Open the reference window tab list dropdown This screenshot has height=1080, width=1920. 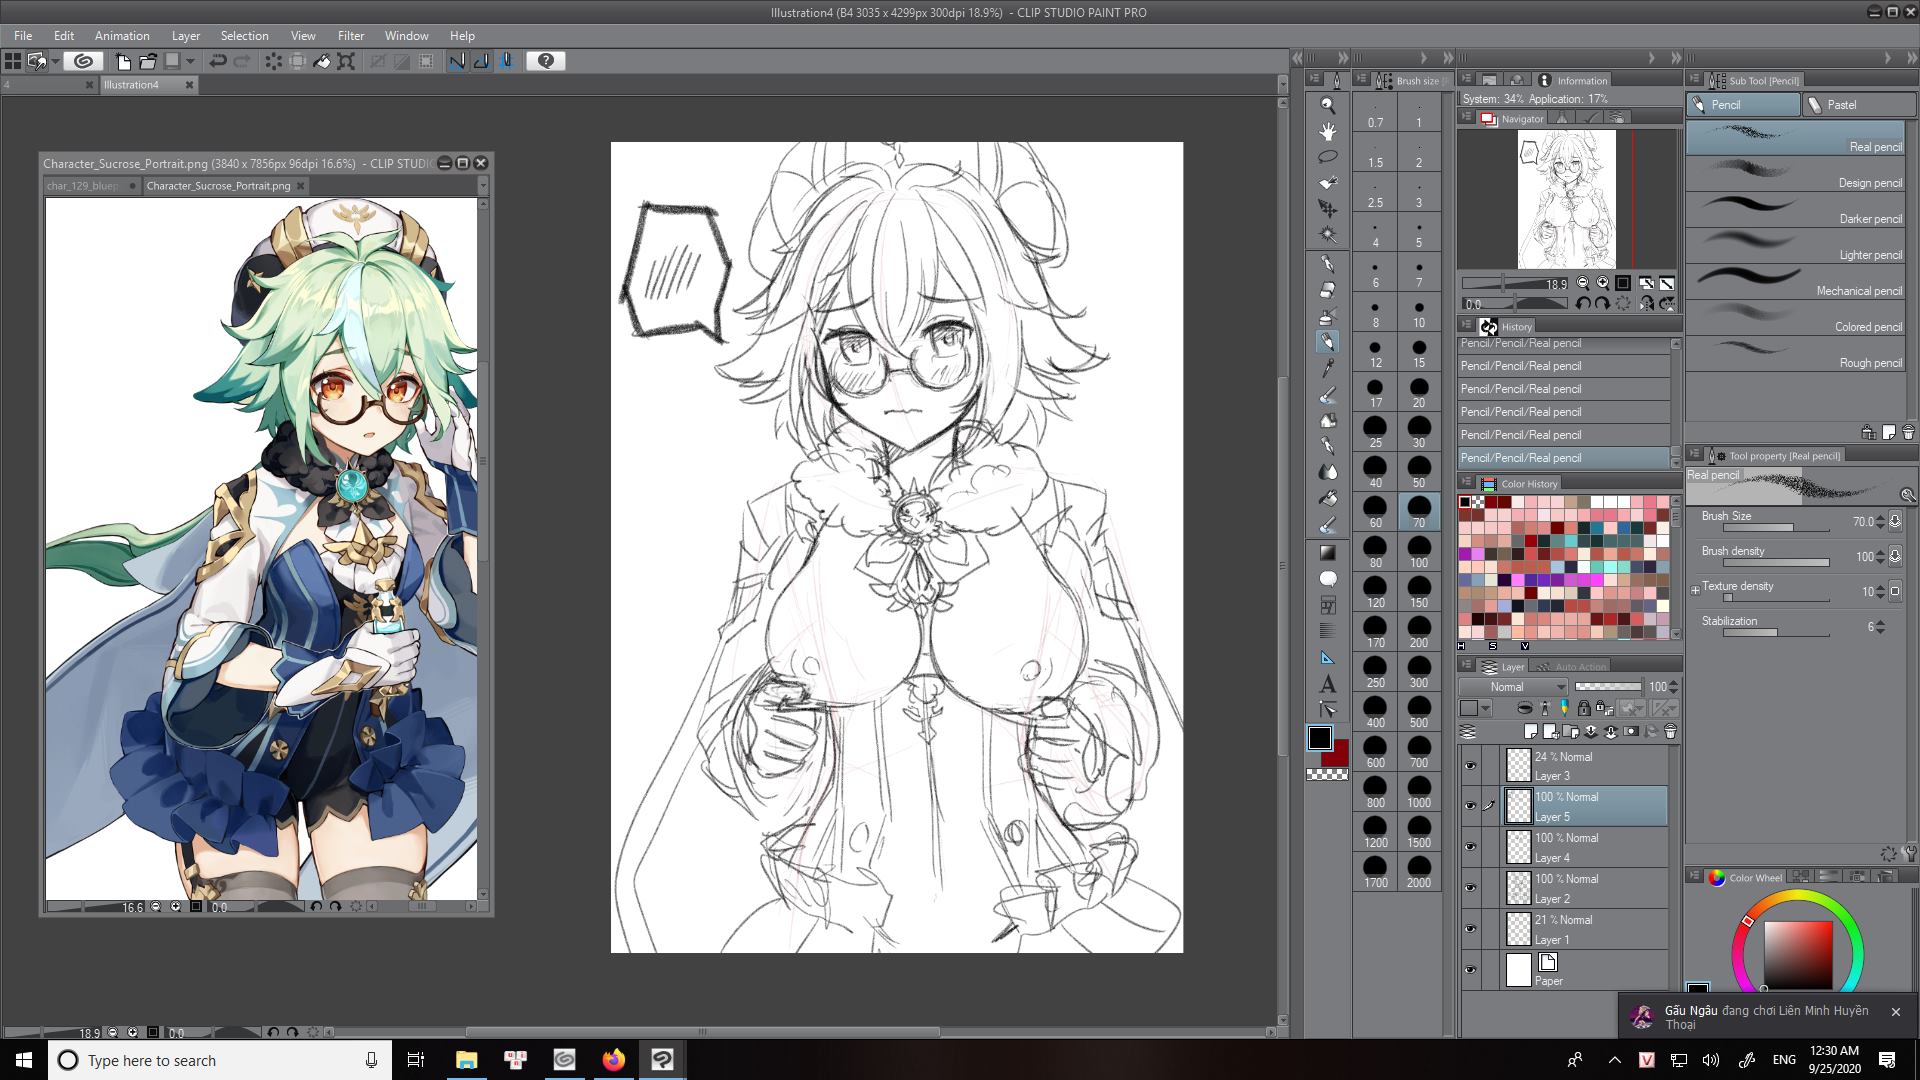pos(483,185)
